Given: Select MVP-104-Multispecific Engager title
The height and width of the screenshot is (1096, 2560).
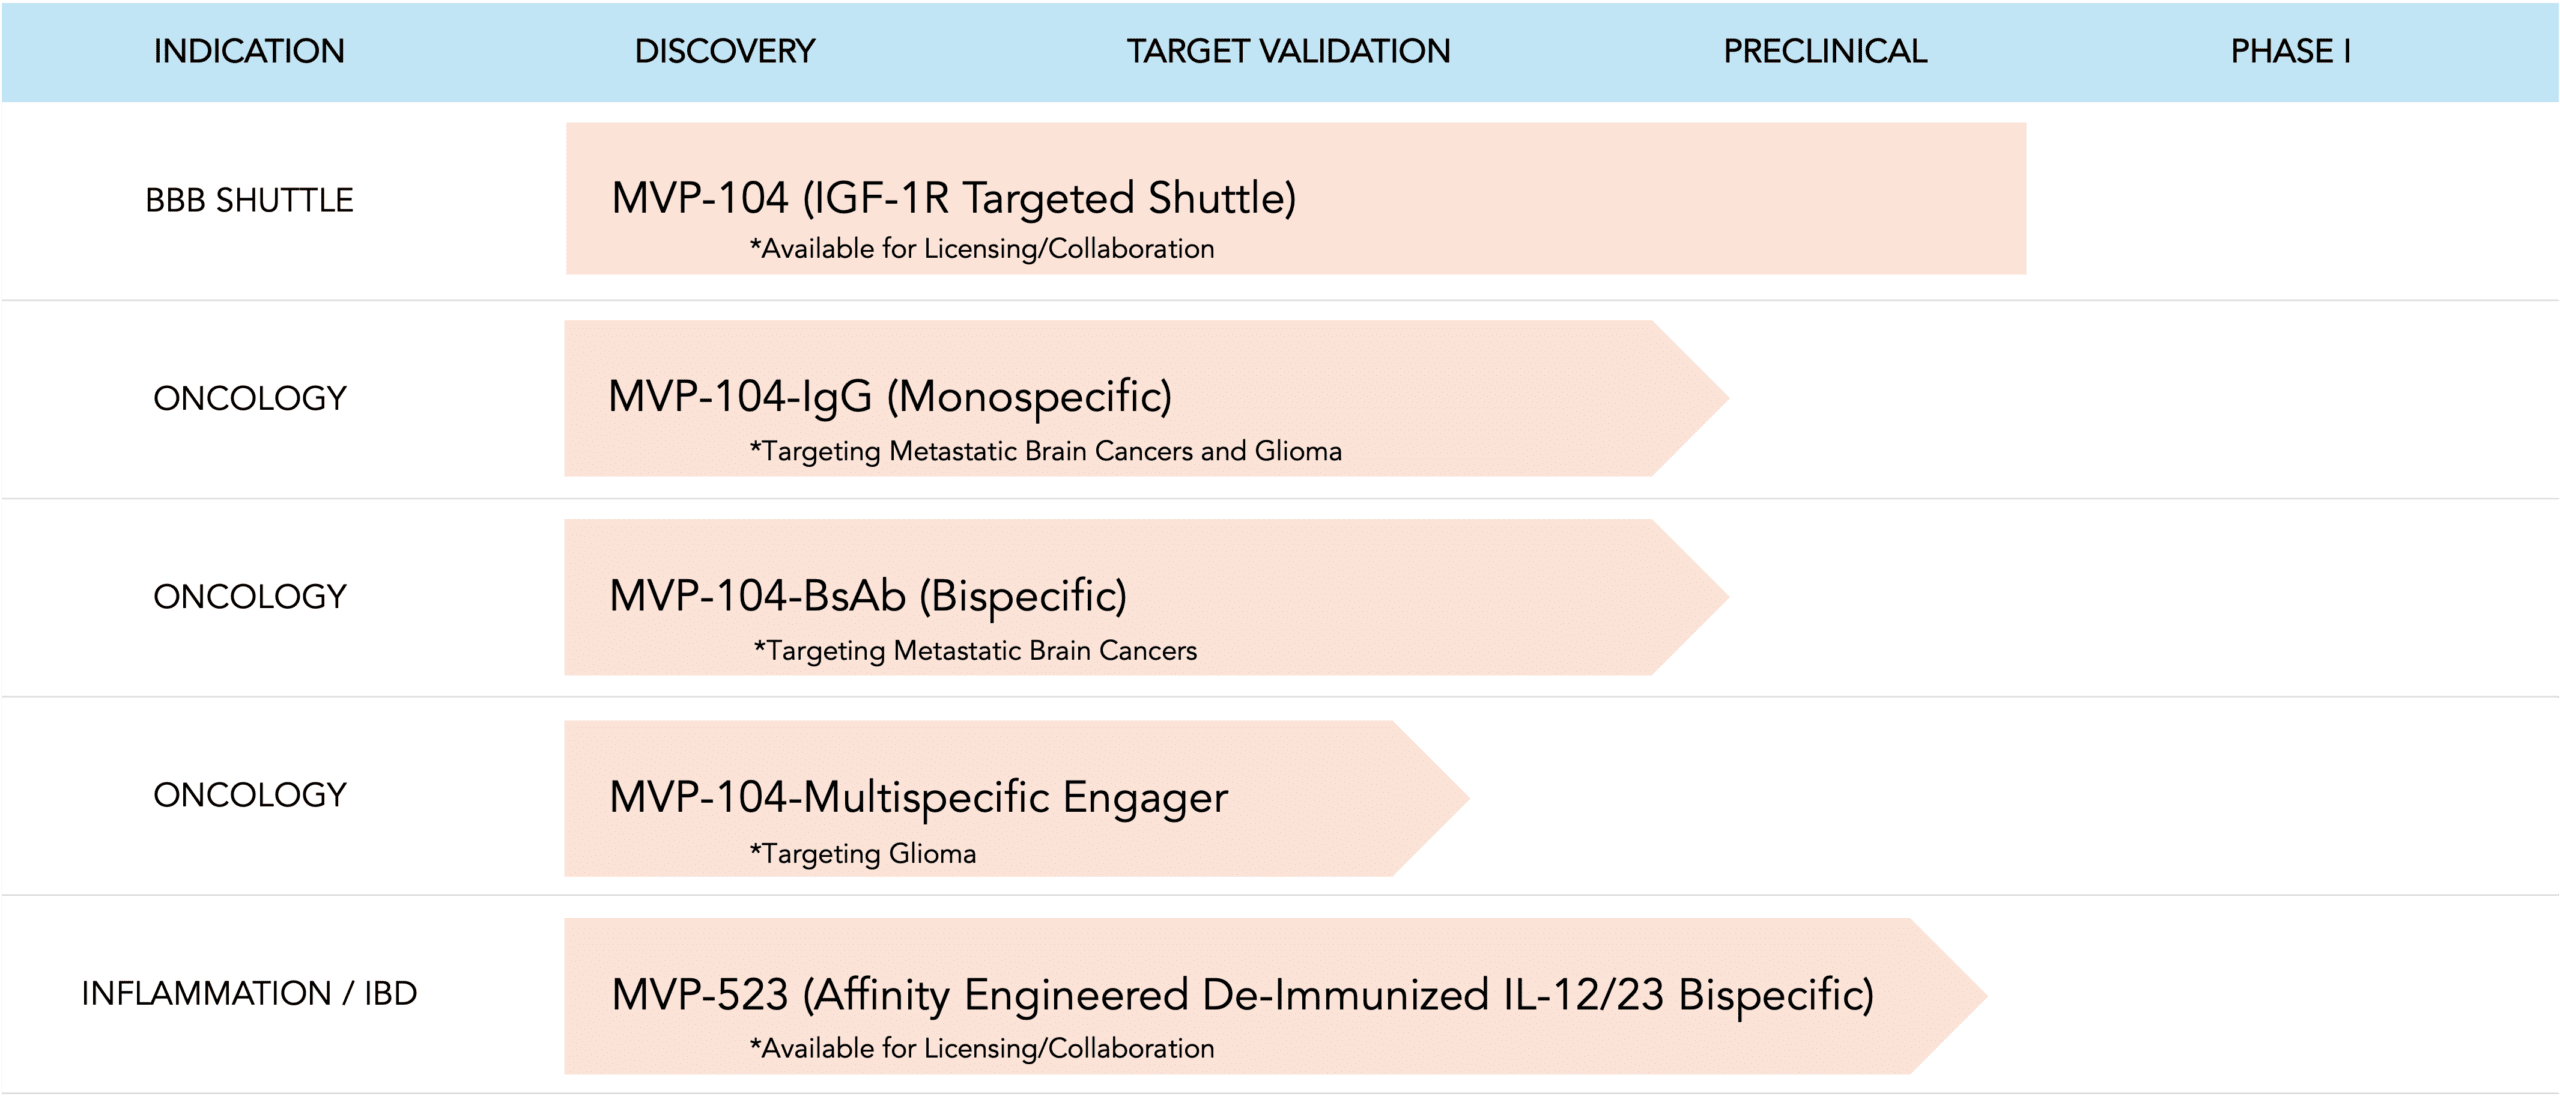Looking at the screenshot, I should click(918, 797).
